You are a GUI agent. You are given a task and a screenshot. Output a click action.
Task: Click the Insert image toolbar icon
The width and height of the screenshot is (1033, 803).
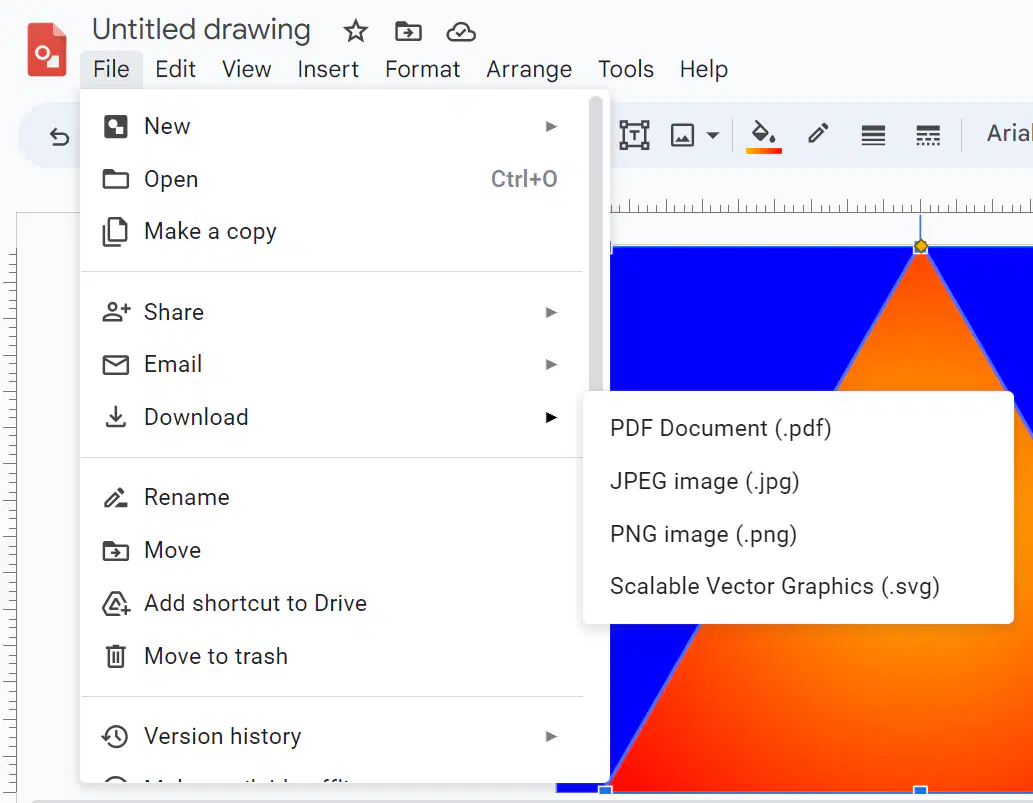tap(682, 136)
